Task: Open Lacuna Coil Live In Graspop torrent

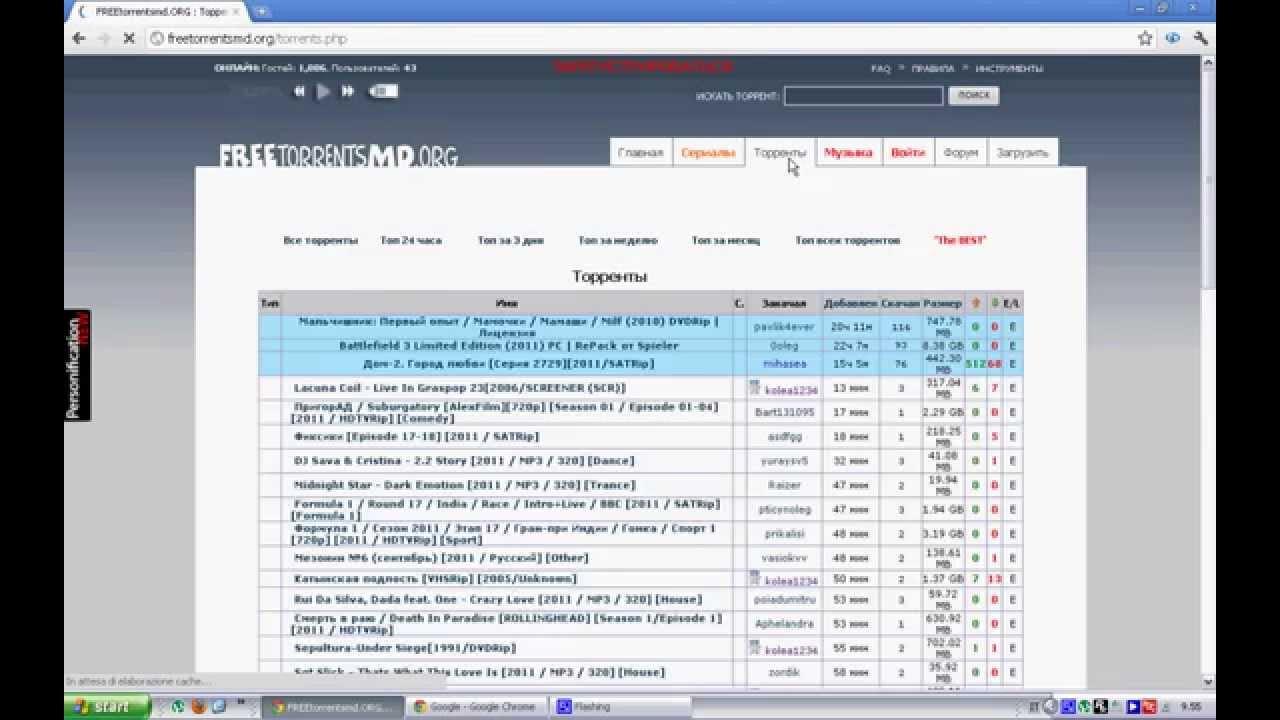Action: click(460, 388)
